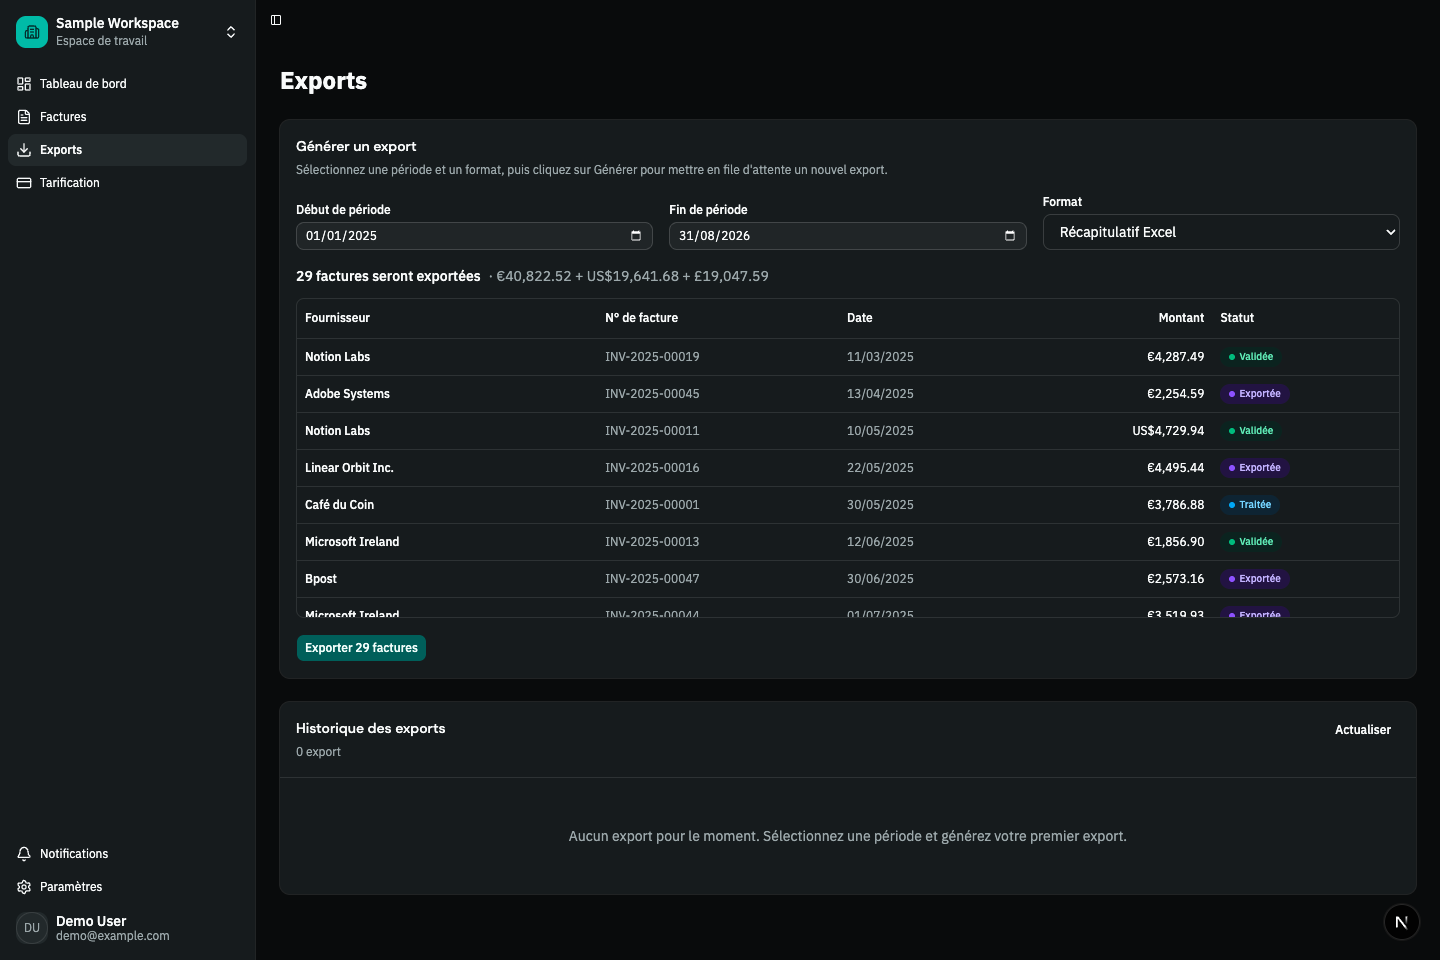The image size is (1440, 960).
Task: Click Actualiser in export history
Action: [1363, 730]
